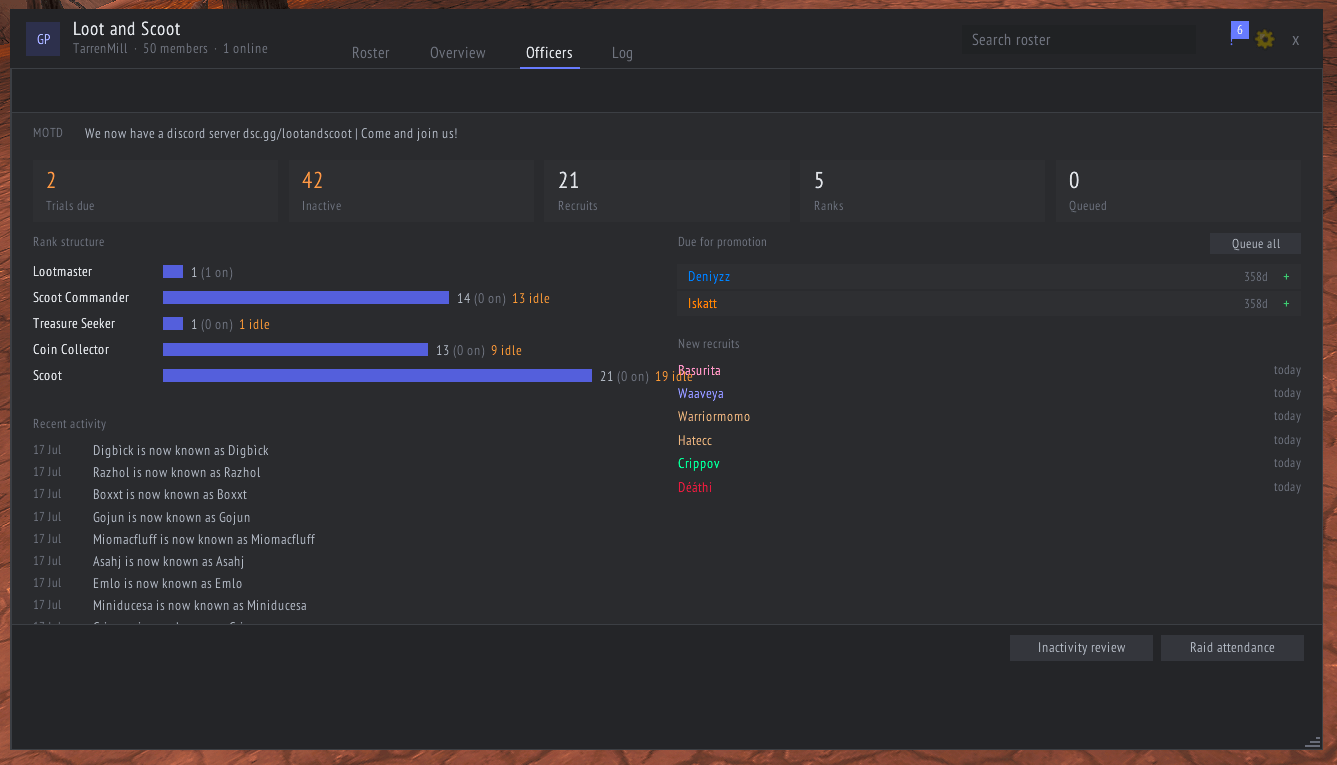This screenshot has width=1337, height=765.
Task: Select the Trials due stat card
Action: click(156, 190)
